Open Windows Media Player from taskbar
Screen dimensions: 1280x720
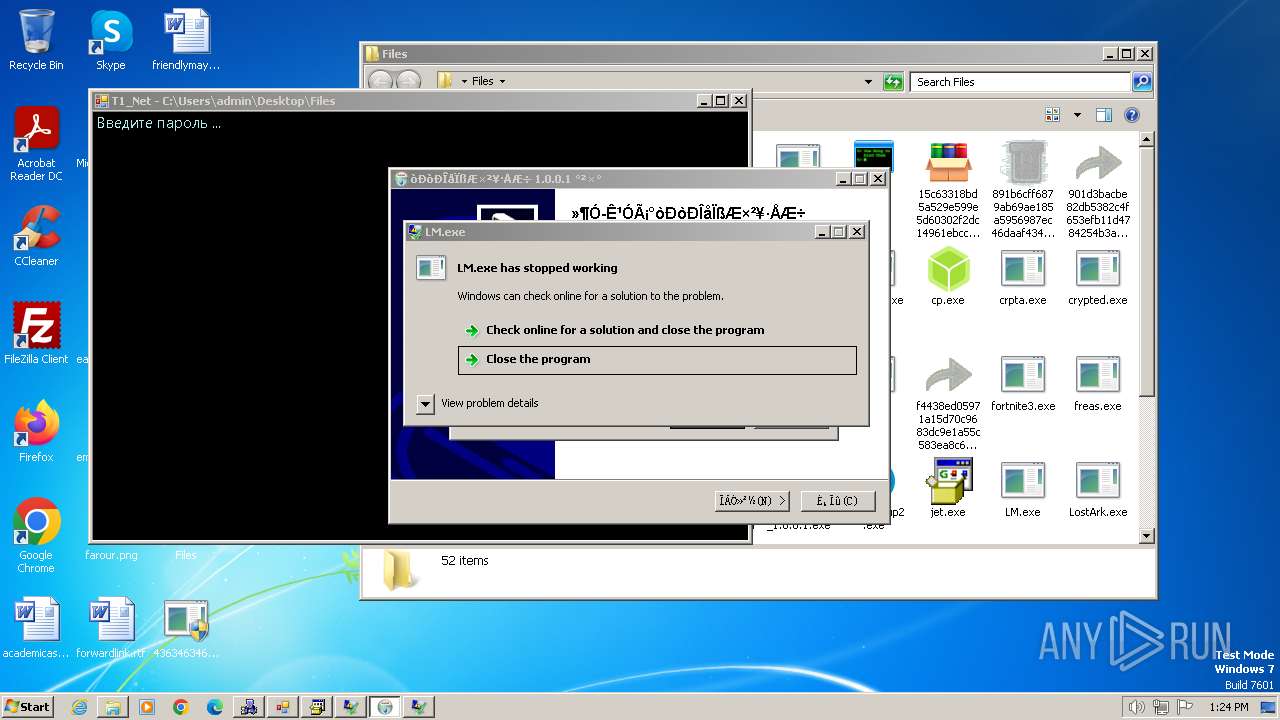(147, 707)
